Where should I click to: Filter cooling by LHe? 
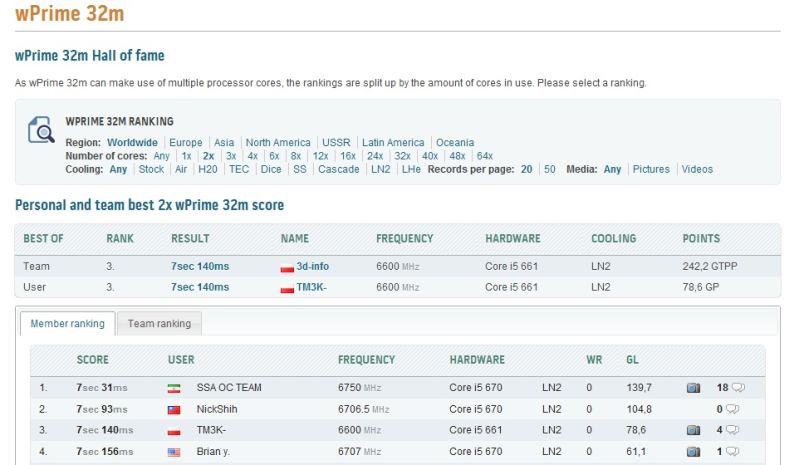[411, 169]
